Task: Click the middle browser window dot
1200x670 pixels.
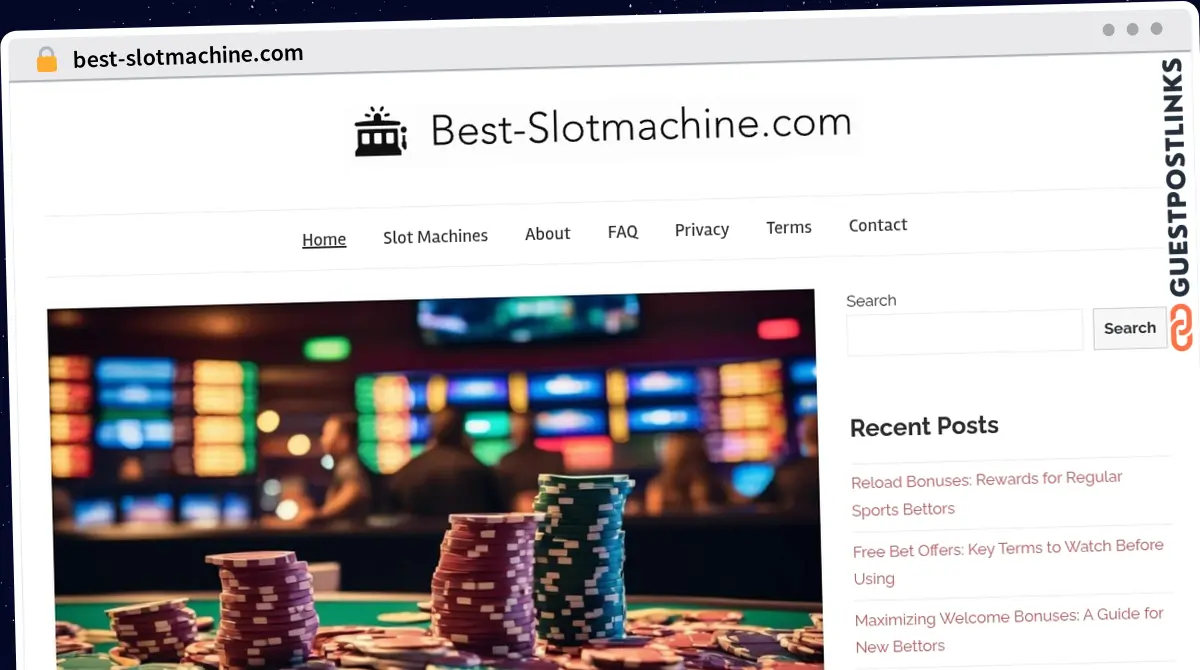Action: pyautogui.click(x=1132, y=30)
